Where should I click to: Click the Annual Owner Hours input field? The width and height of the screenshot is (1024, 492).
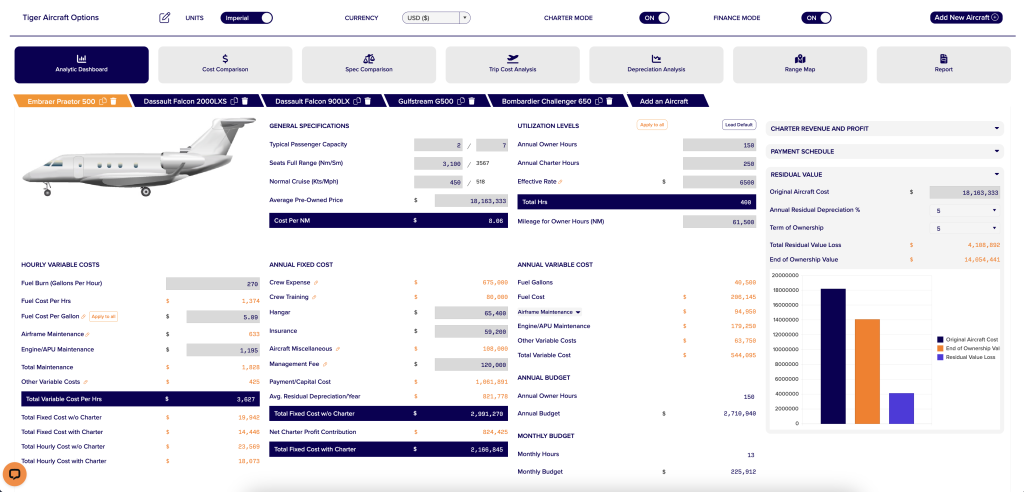720,145
